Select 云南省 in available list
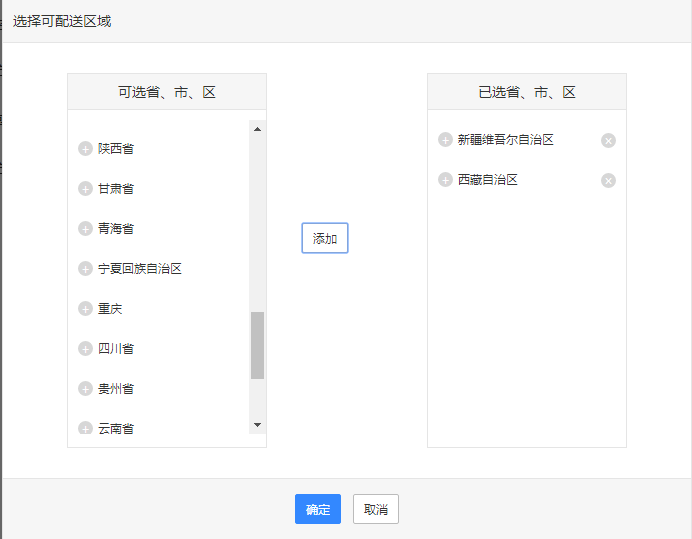 pos(116,428)
